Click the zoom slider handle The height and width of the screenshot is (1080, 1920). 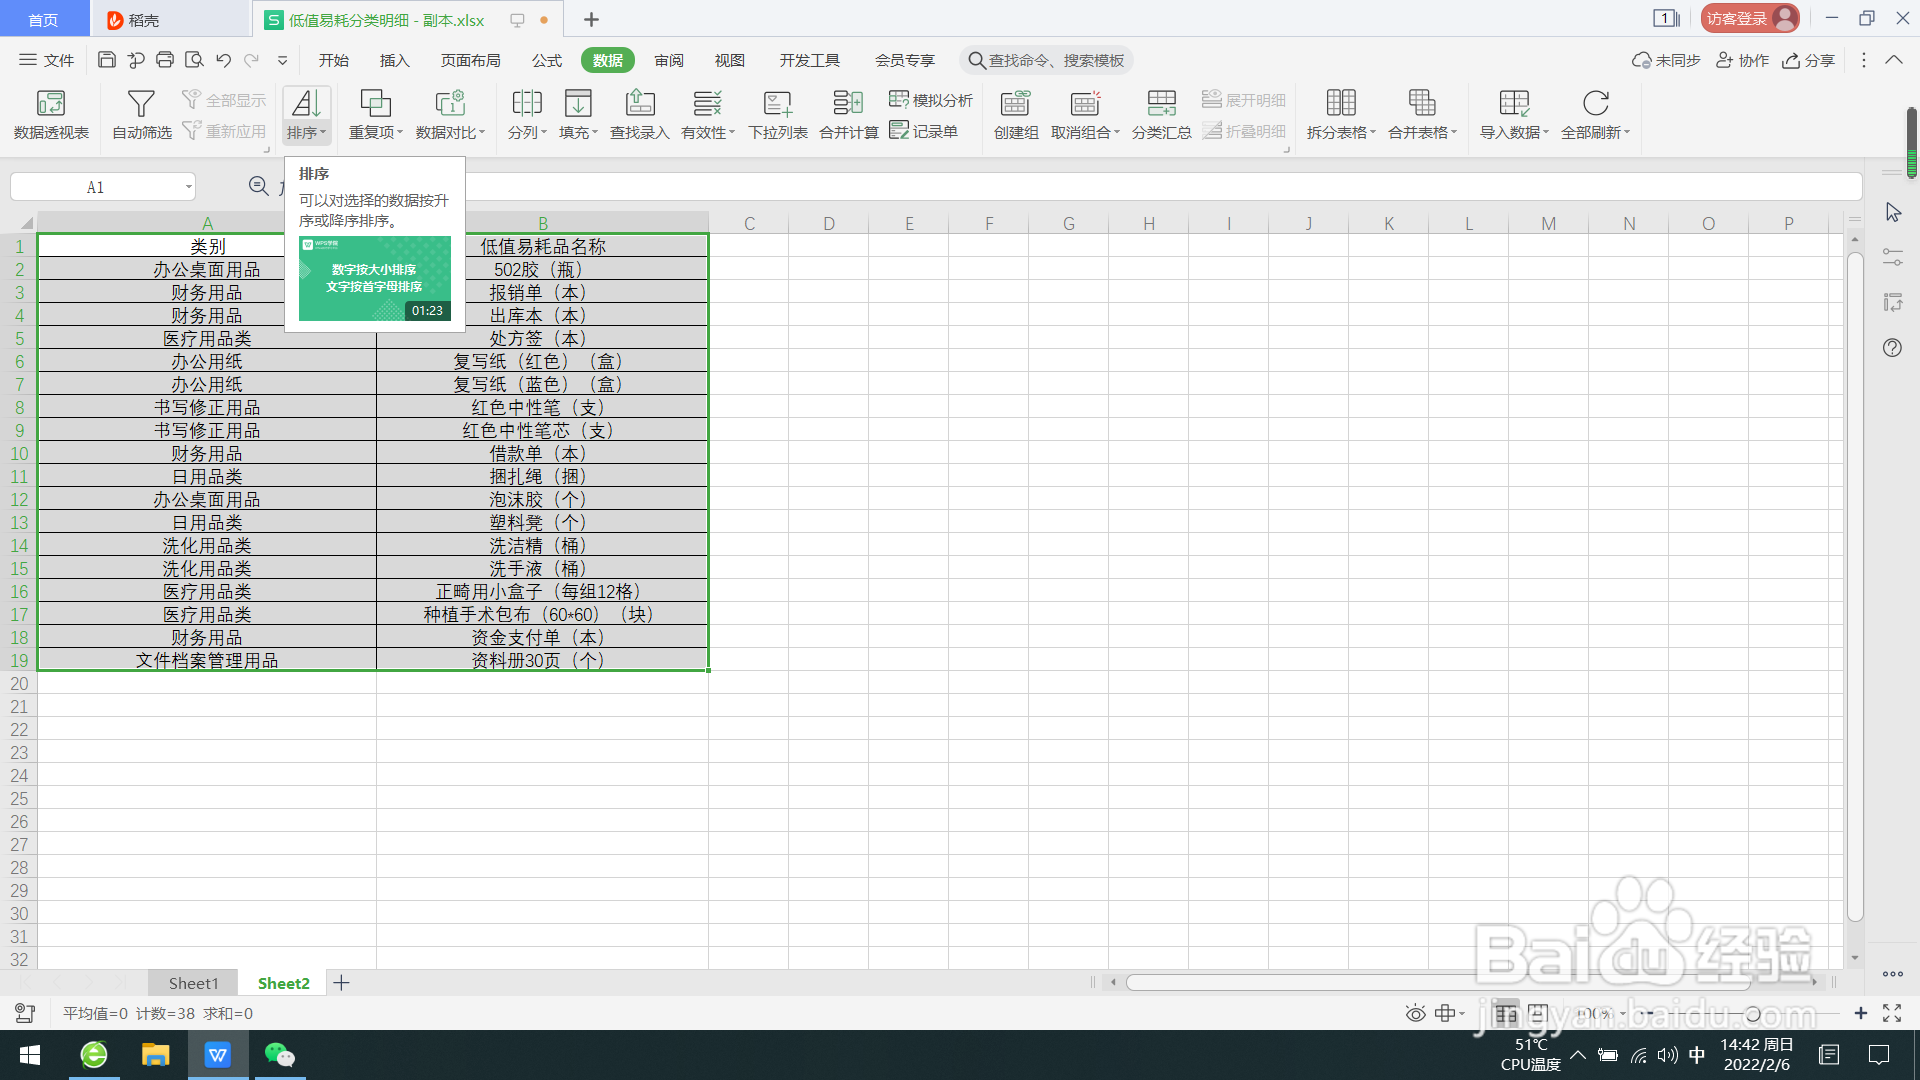pyautogui.click(x=1752, y=1013)
